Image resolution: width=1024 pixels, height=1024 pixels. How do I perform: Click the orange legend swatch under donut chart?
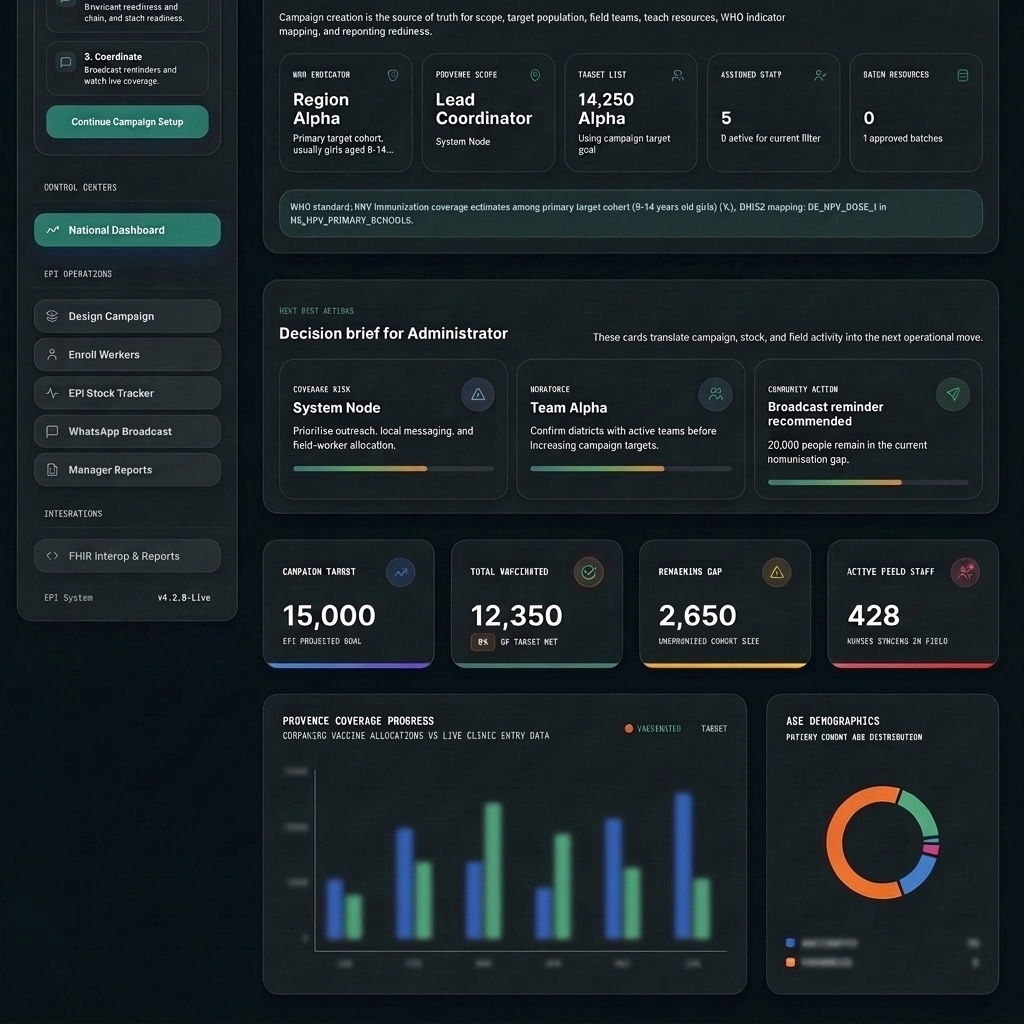click(790, 962)
